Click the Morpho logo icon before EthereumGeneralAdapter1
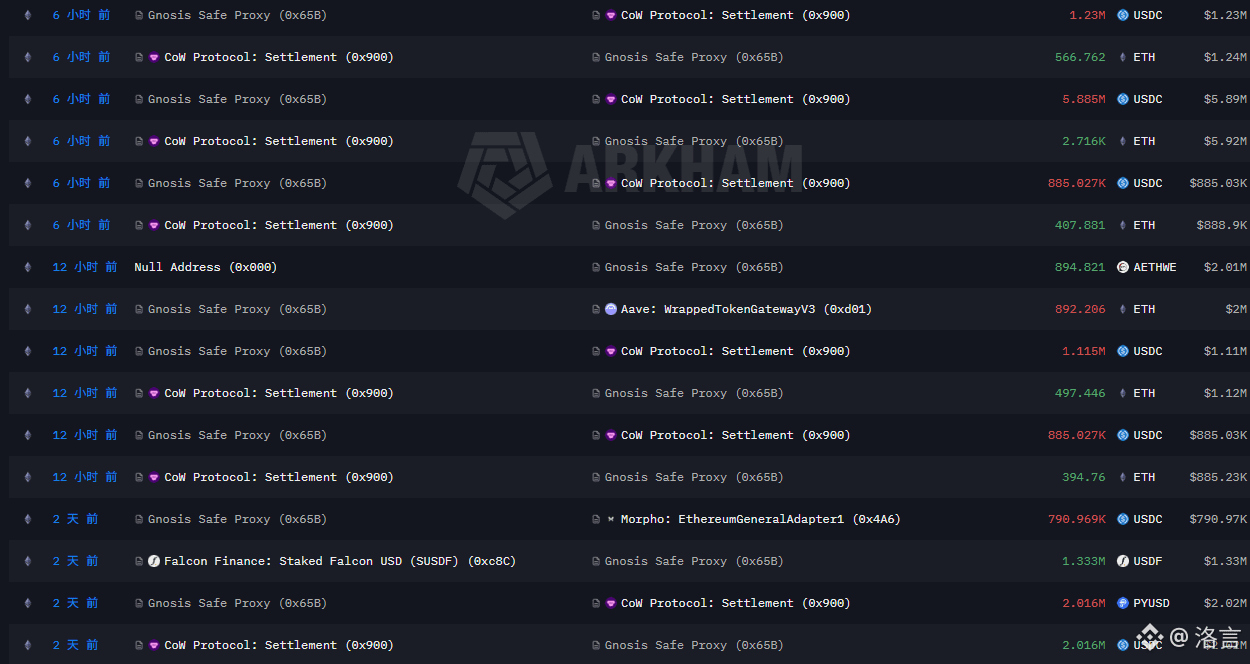 pyautogui.click(x=611, y=519)
